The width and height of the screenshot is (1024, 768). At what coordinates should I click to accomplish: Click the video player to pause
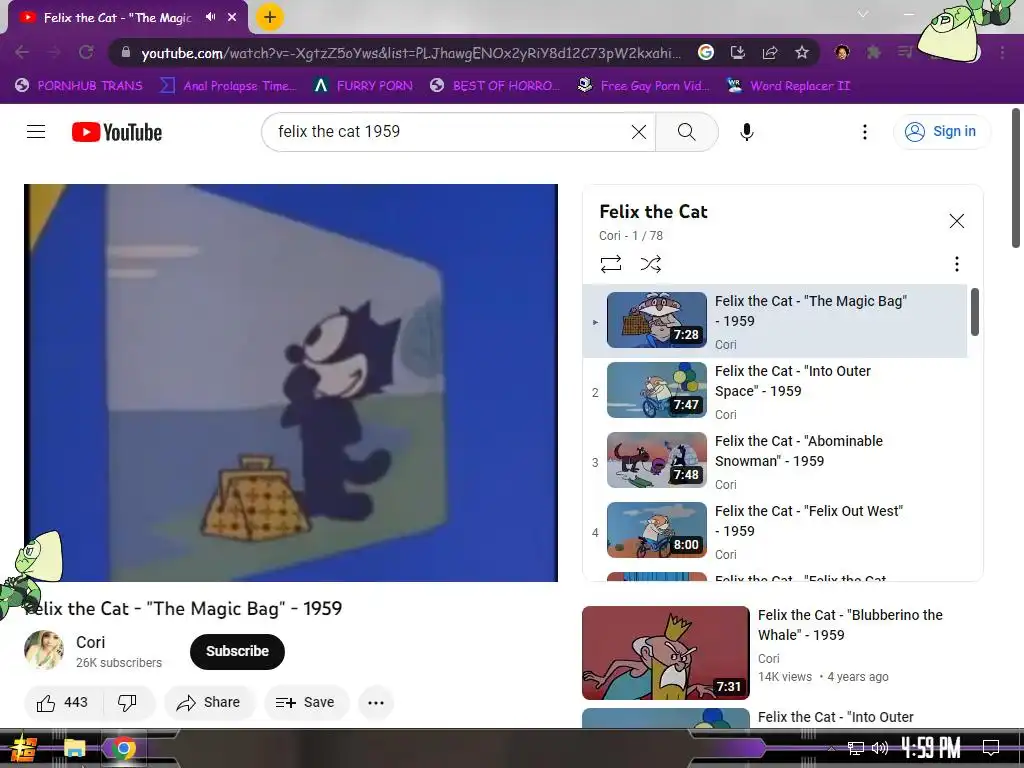click(291, 383)
